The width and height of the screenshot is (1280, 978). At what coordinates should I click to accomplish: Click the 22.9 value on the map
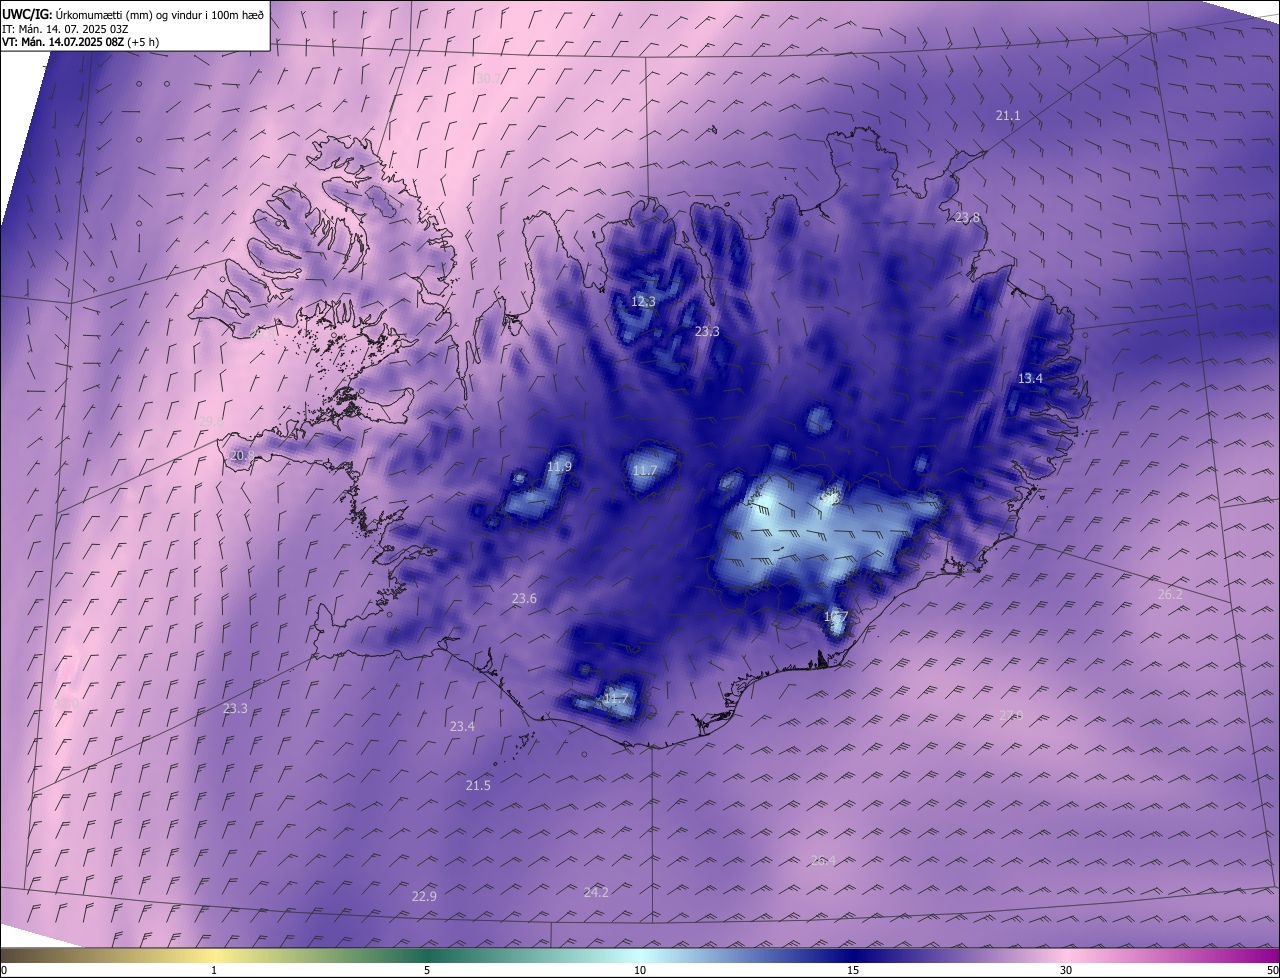[424, 896]
